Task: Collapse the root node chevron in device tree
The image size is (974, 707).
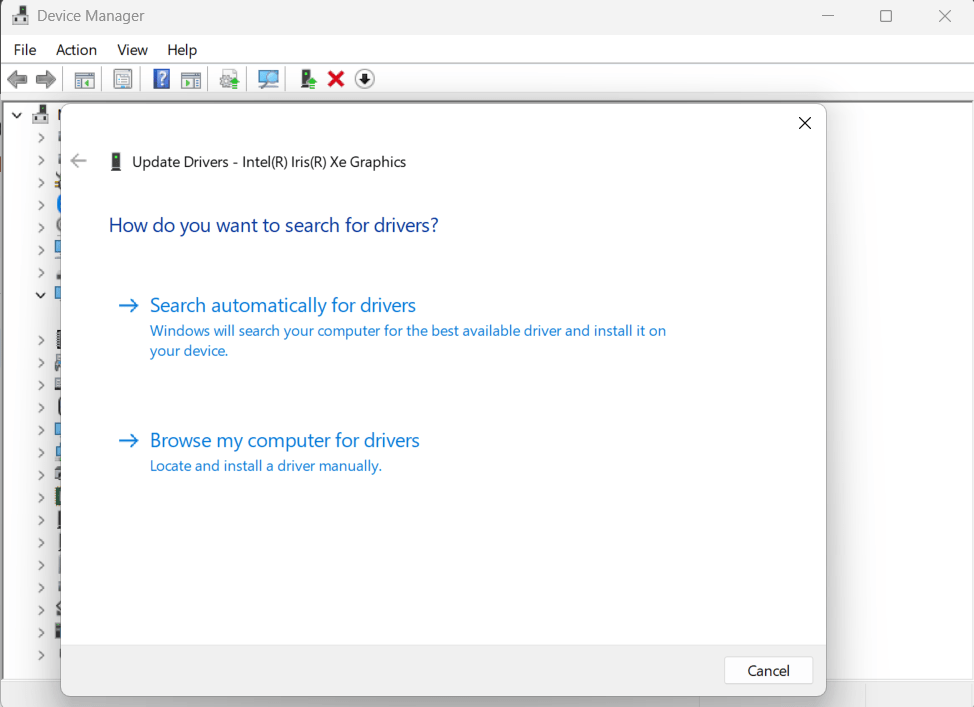Action: pos(17,115)
